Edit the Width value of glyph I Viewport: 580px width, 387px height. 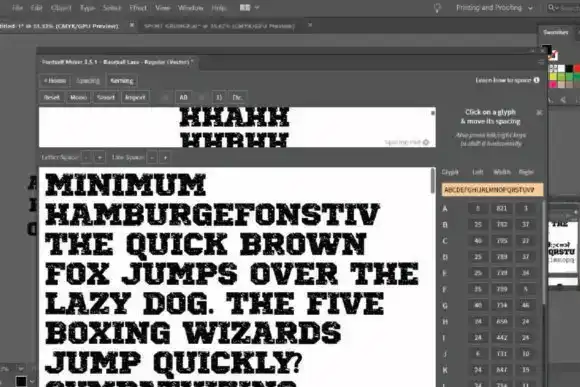pos(502,338)
